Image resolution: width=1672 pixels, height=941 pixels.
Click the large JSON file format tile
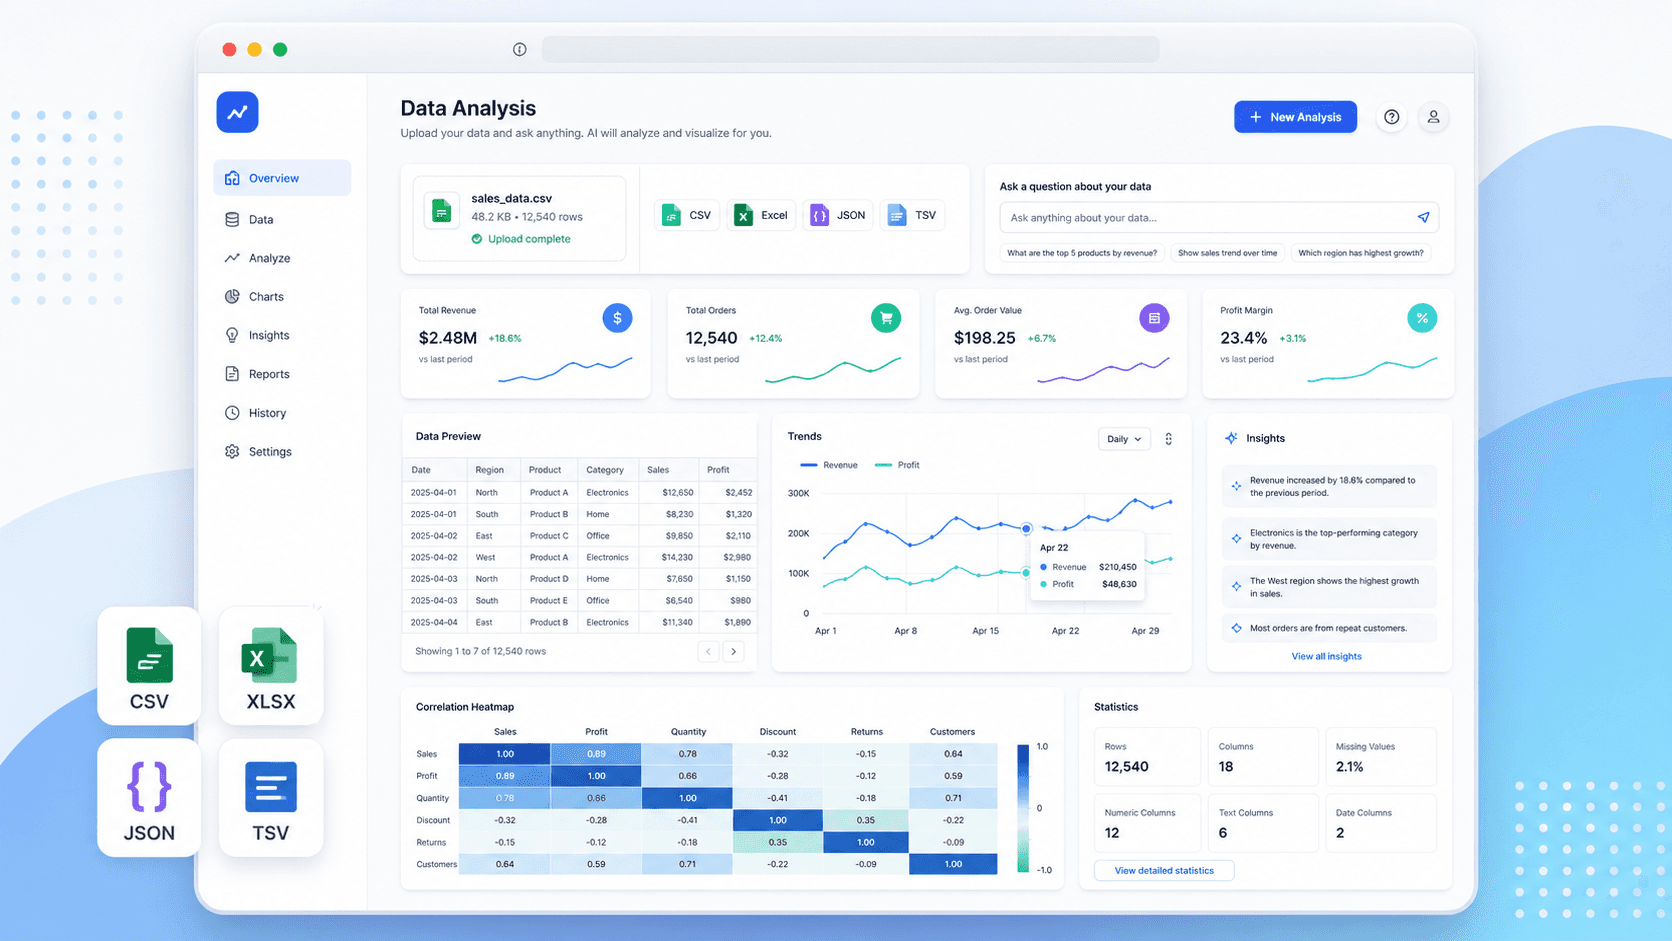(x=149, y=798)
